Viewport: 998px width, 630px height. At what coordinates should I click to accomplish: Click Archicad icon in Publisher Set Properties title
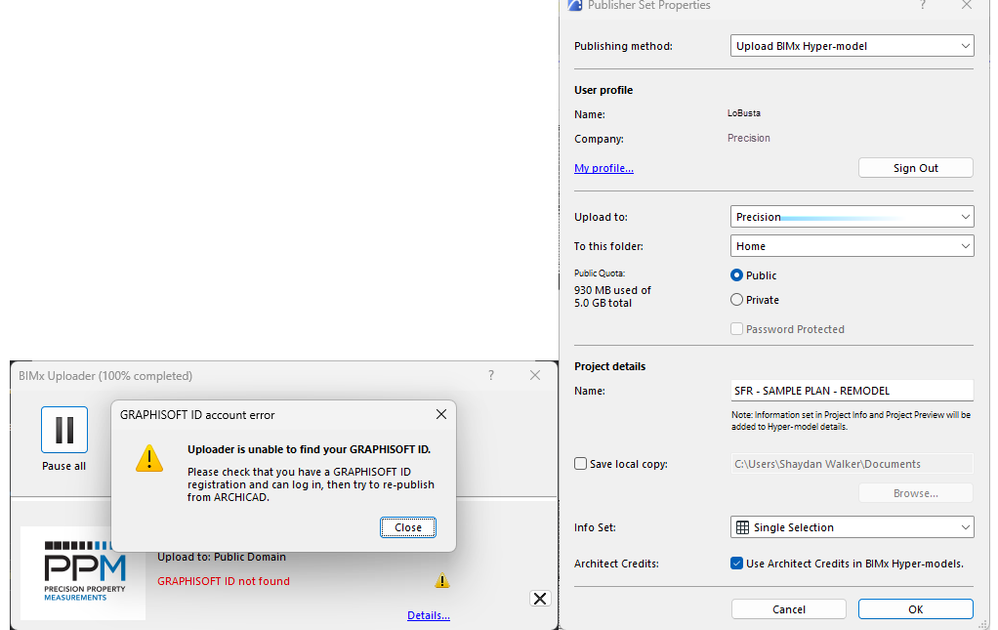click(575, 5)
